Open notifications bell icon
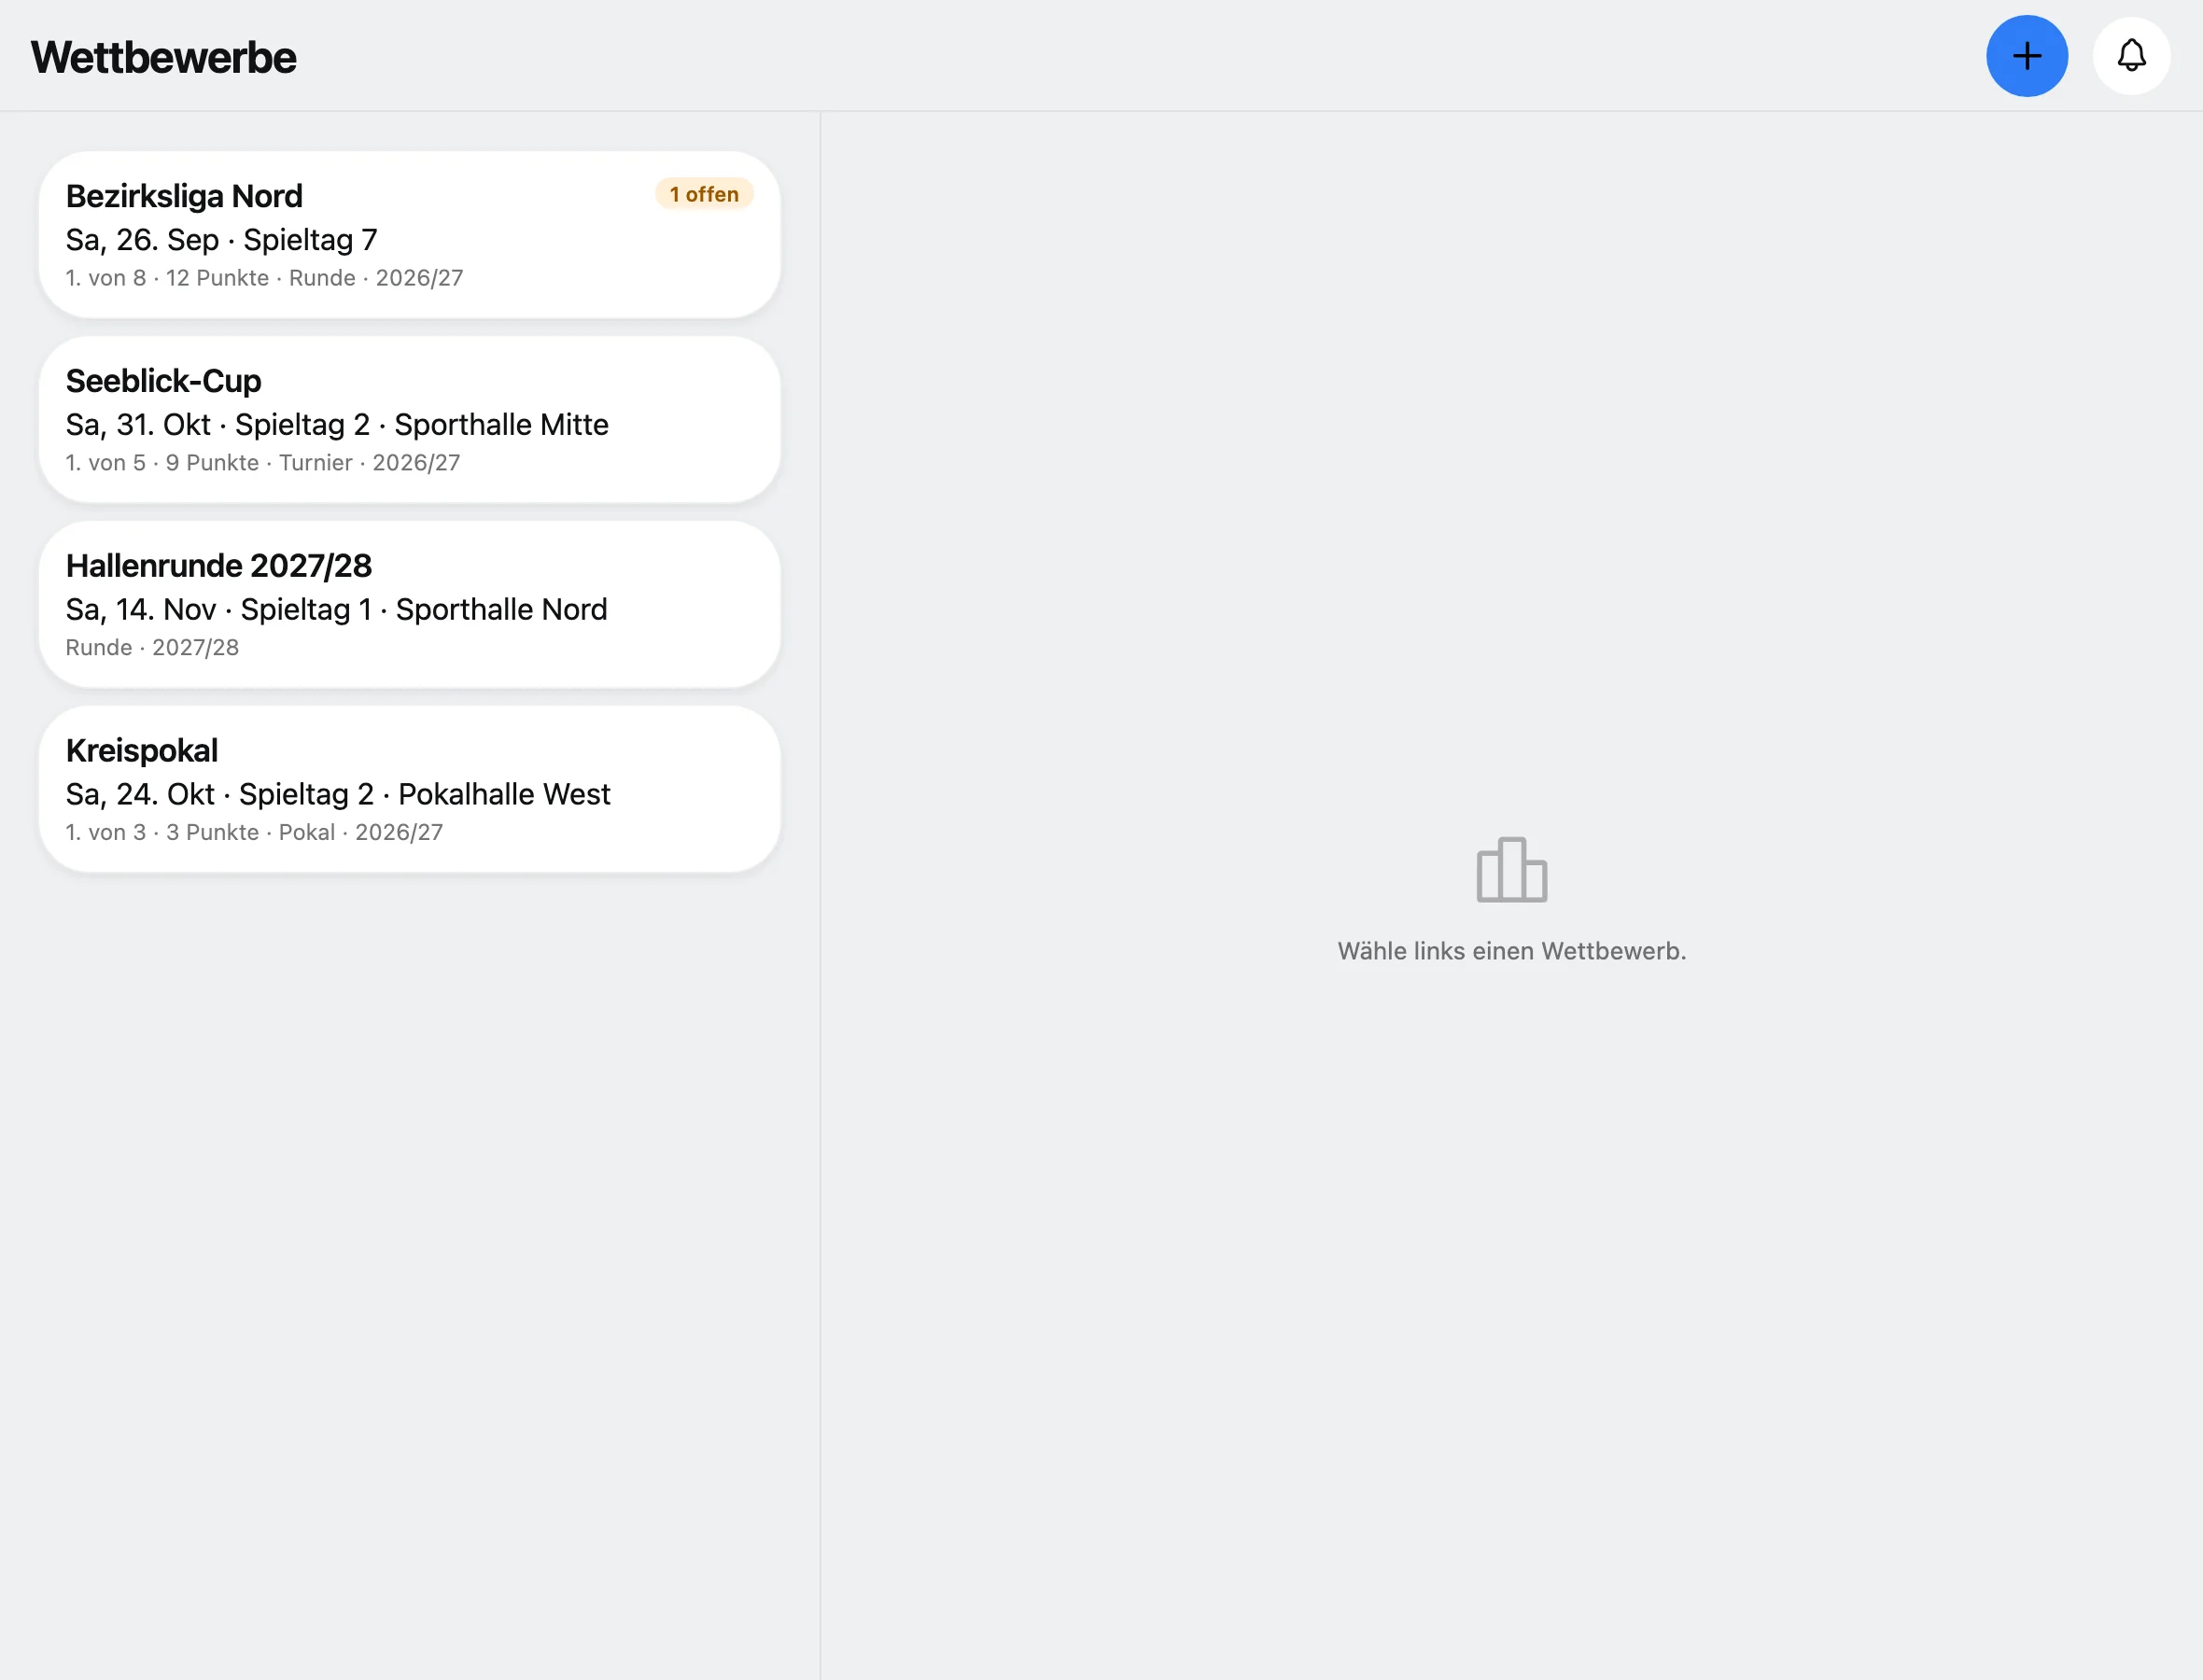2203x1680 pixels. tap(2131, 56)
